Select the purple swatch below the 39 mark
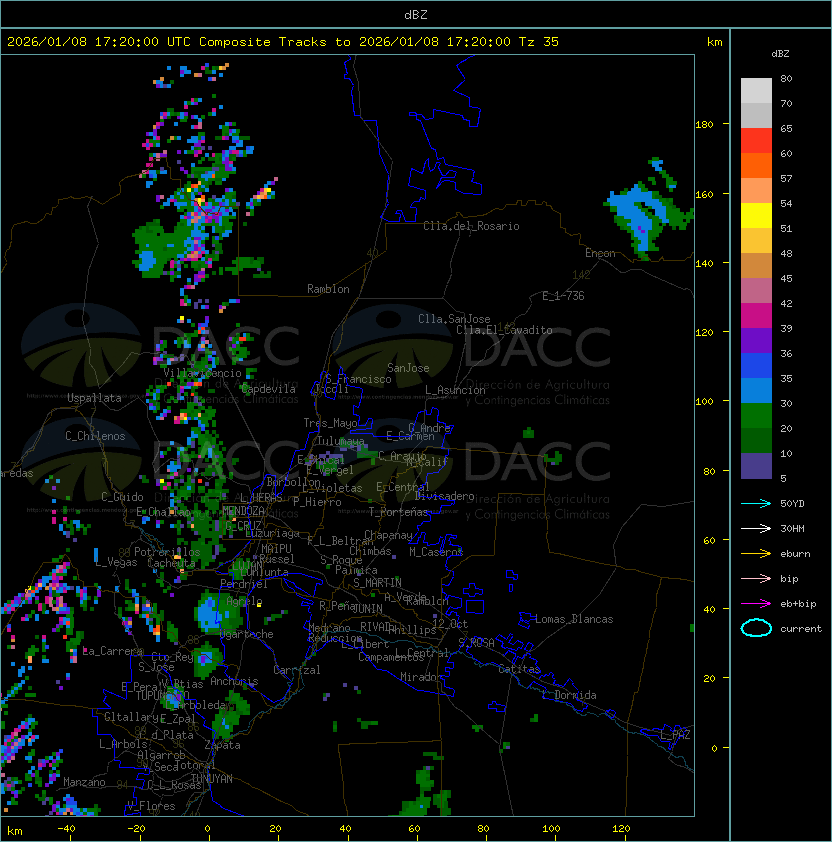This screenshot has width=832, height=842. (x=756, y=340)
